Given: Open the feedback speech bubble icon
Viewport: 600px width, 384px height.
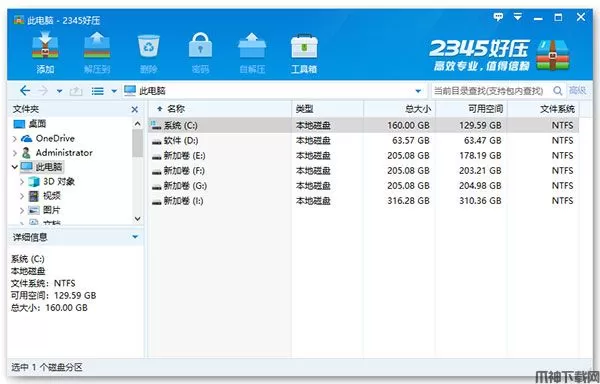Looking at the screenshot, I should [498, 17].
